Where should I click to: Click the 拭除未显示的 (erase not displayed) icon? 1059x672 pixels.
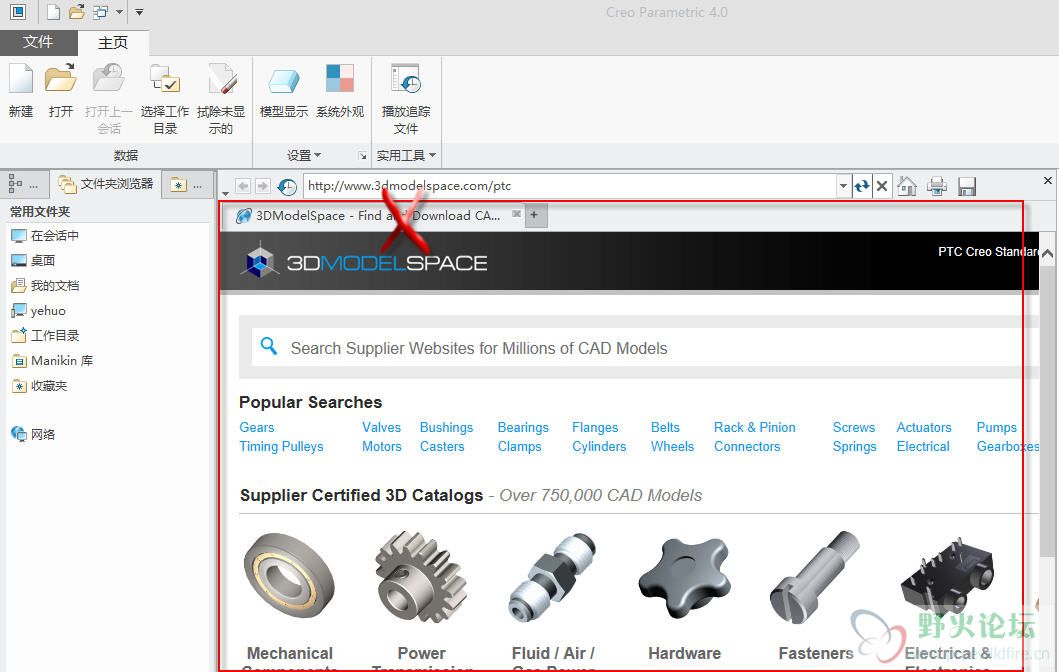pyautogui.click(x=221, y=80)
